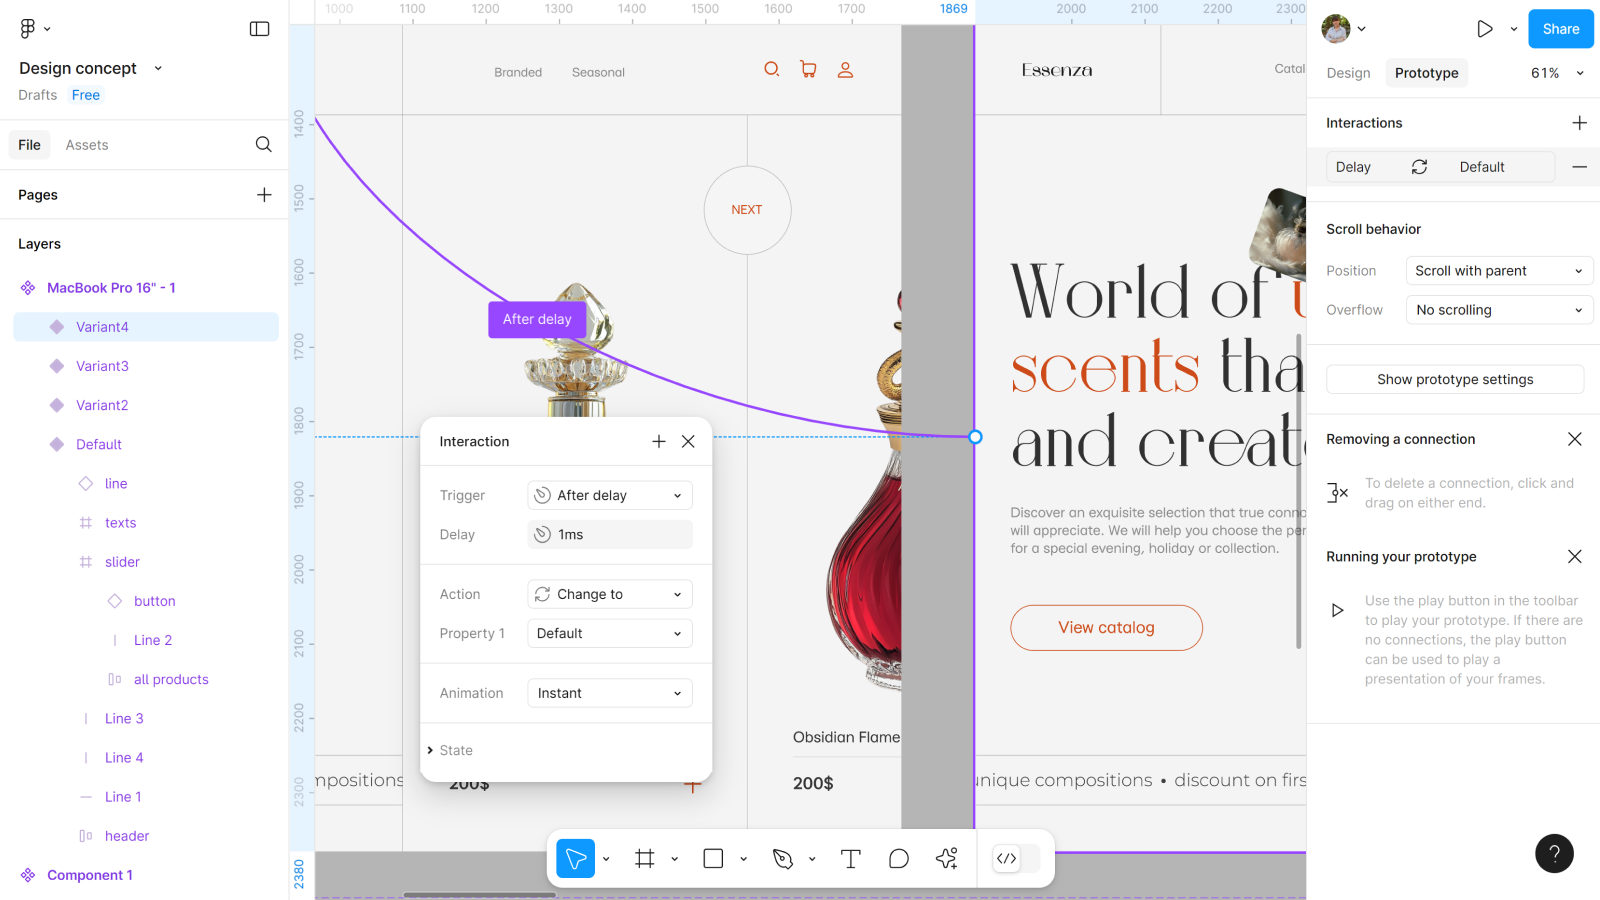The width and height of the screenshot is (1600, 900).
Task: Toggle Dev Mode switch in toolbar
Action: pyautogui.click(x=1016, y=858)
